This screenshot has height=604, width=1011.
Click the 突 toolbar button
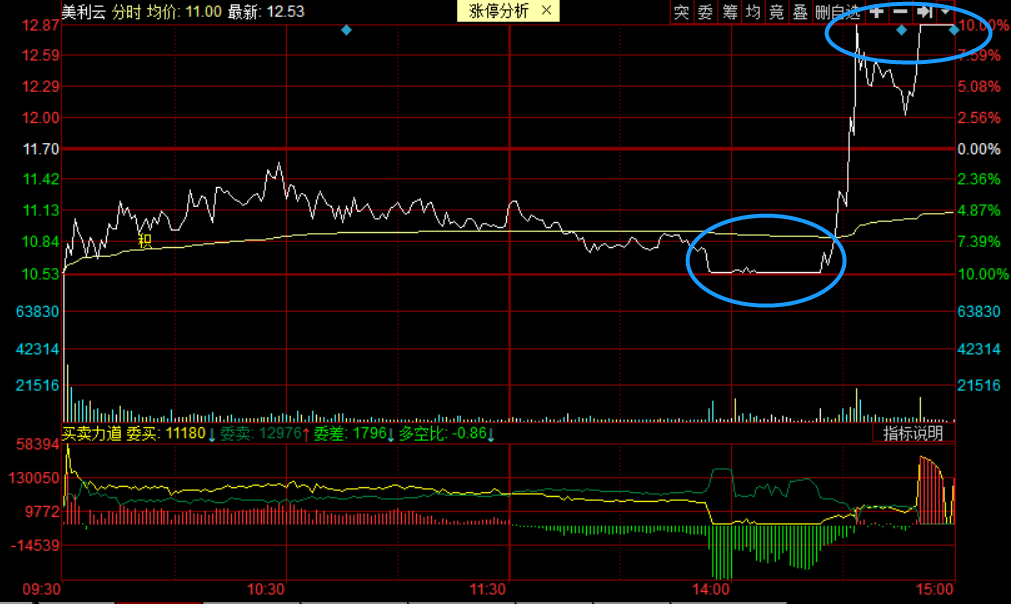point(681,12)
